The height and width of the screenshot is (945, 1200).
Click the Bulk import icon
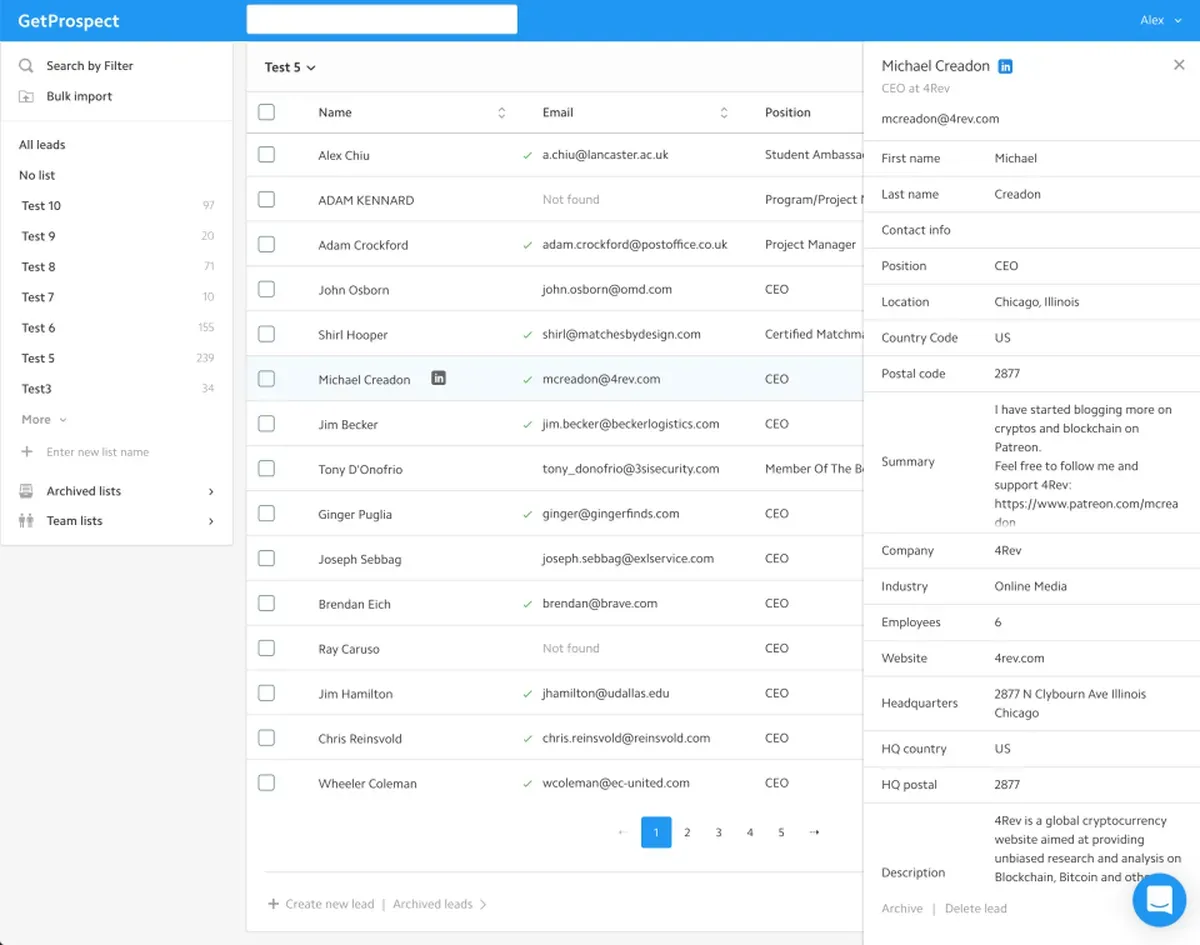click(25, 95)
